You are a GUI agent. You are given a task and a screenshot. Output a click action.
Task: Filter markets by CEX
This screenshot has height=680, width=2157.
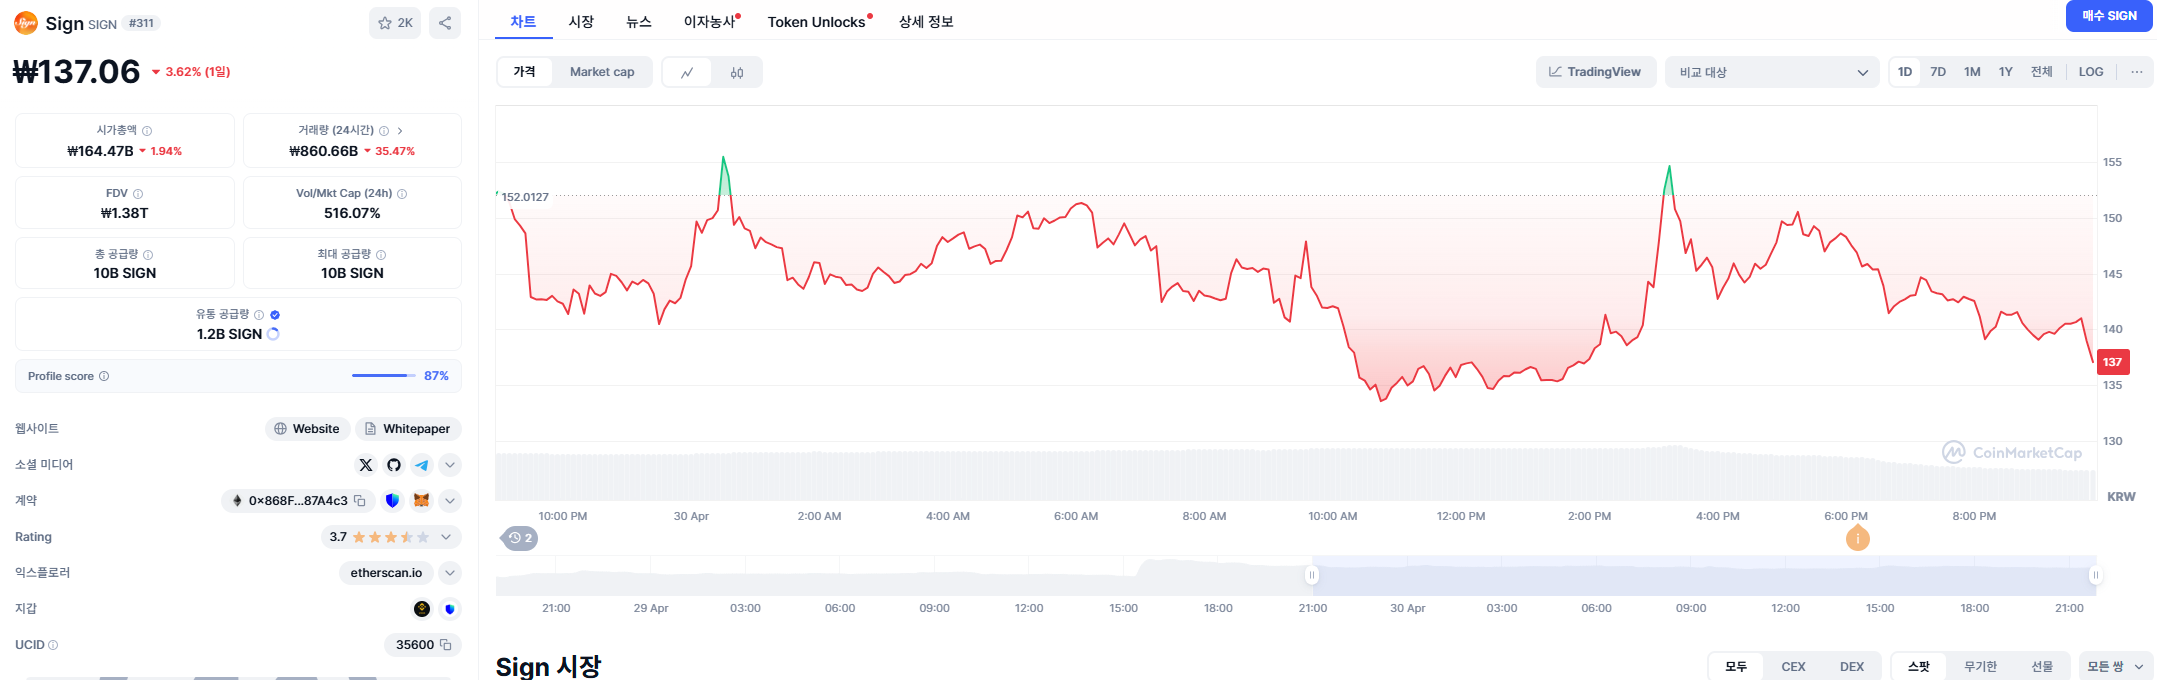[x=1794, y=667]
